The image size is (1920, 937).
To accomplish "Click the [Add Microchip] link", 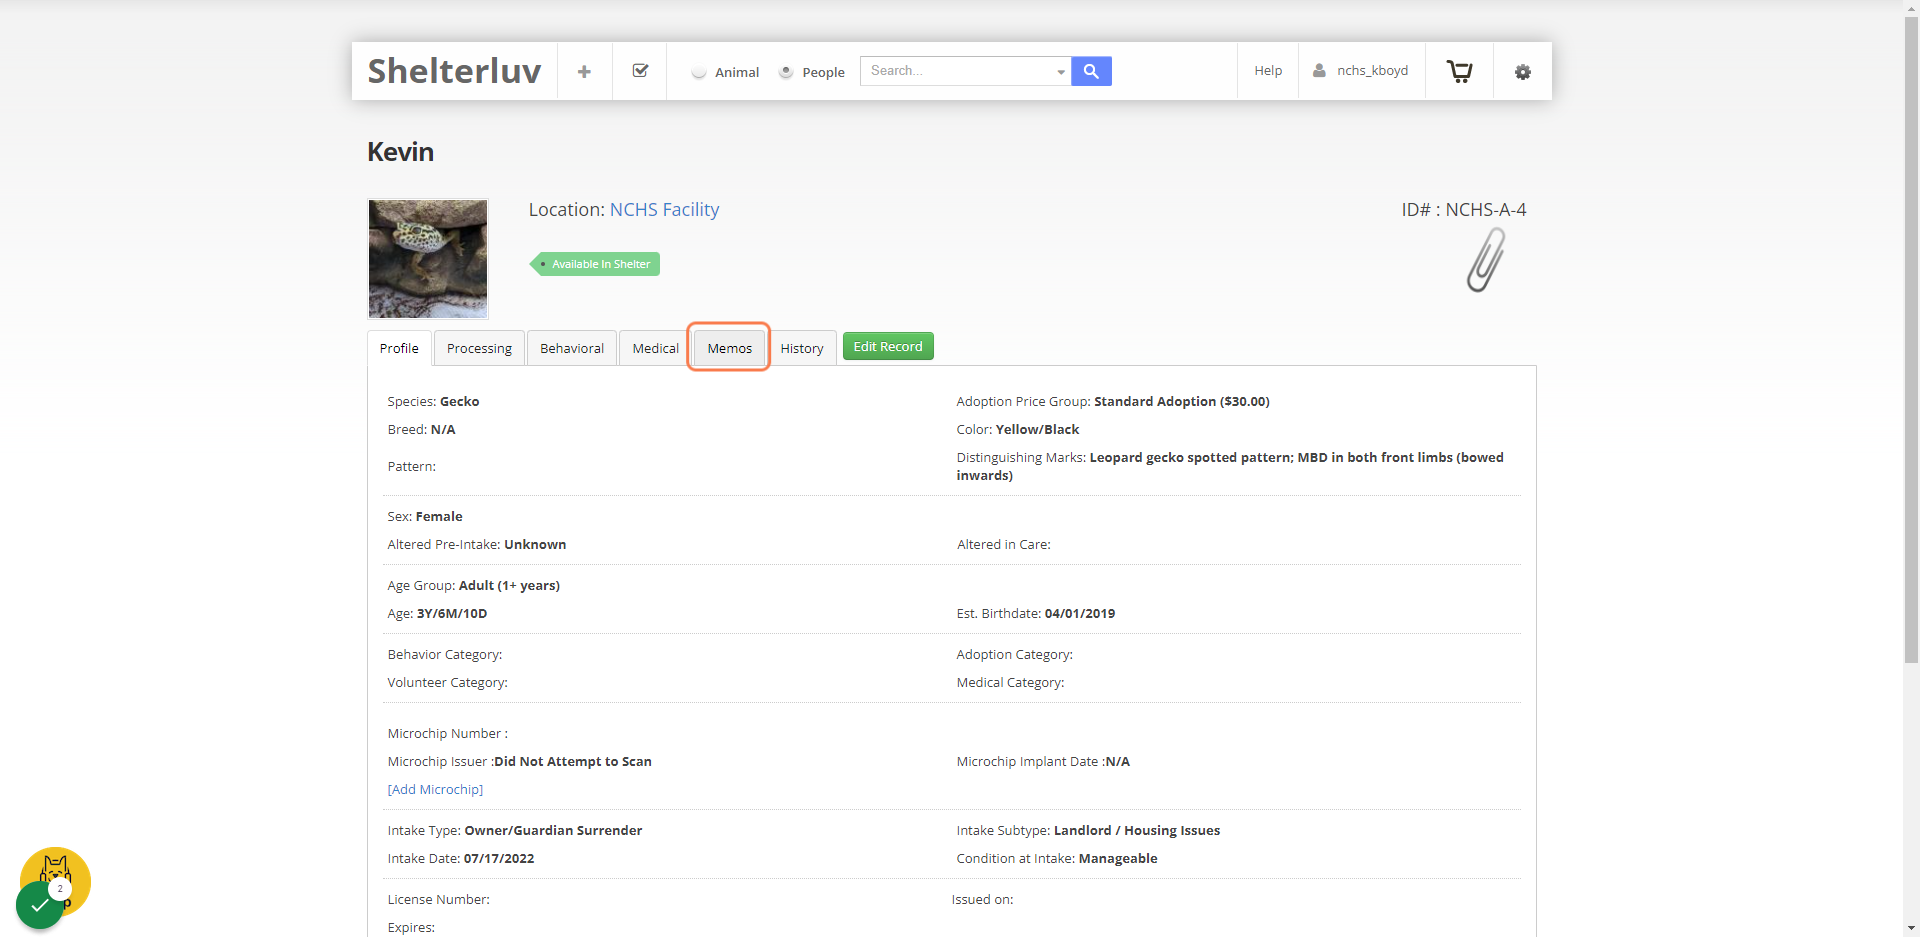I will [x=435, y=789].
